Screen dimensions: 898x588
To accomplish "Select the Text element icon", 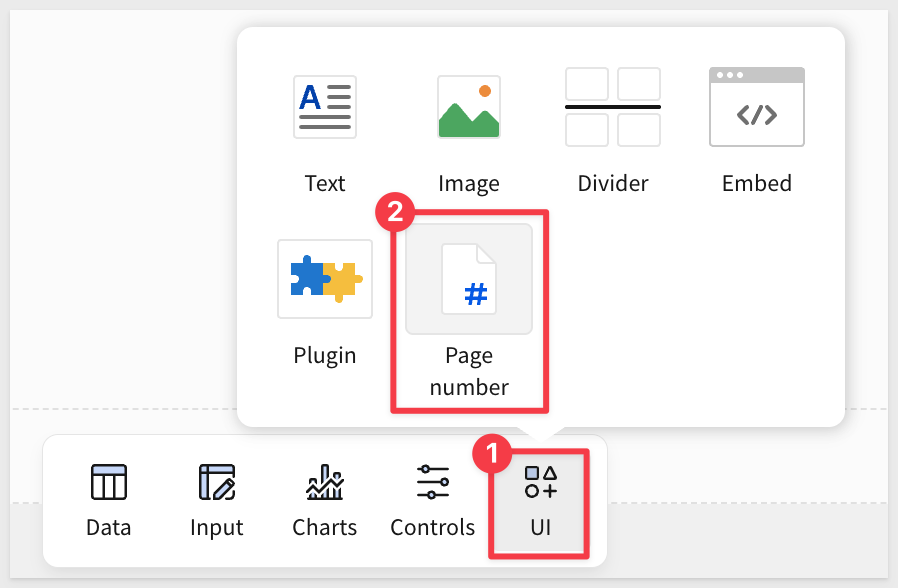I will click(x=325, y=106).
